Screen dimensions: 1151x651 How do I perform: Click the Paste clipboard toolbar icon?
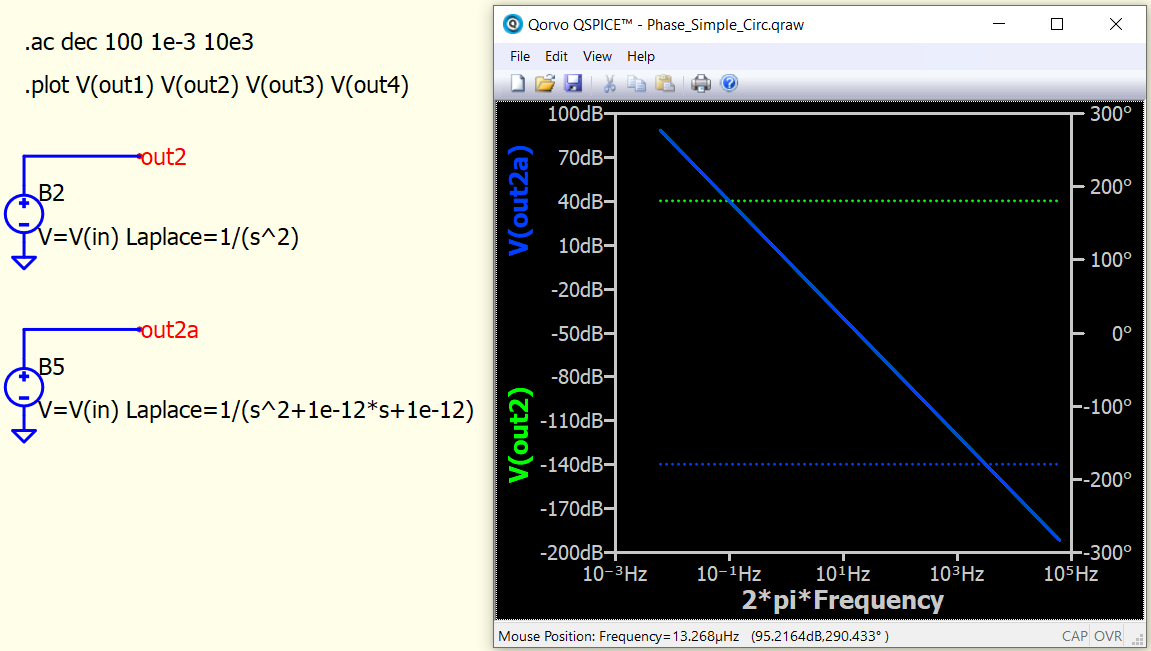(664, 83)
